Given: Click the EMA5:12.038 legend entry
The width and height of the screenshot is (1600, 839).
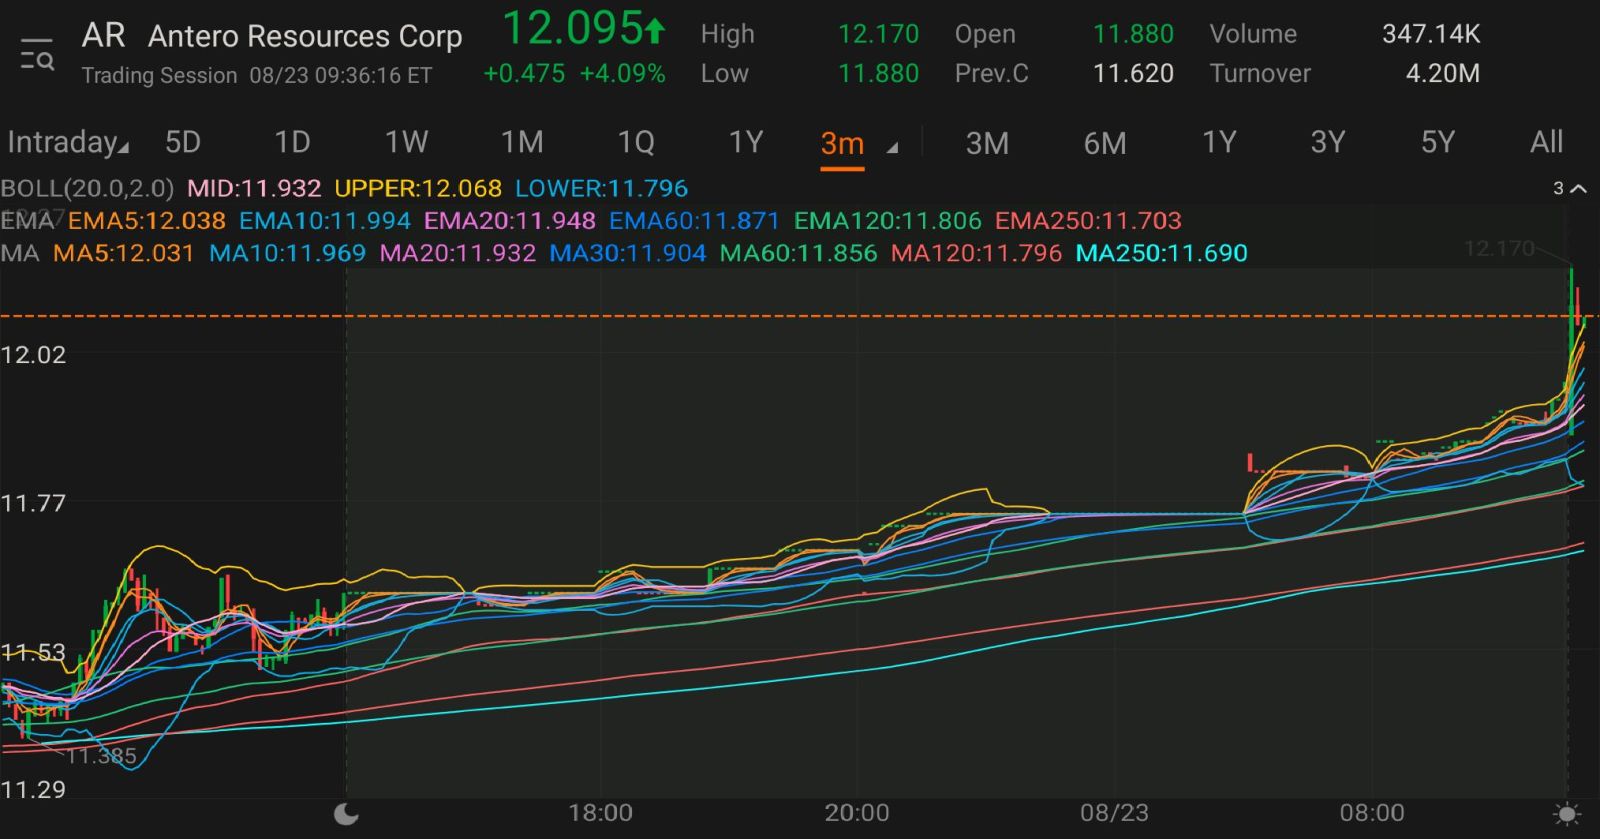Looking at the screenshot, I should click(x=147, y=220).
